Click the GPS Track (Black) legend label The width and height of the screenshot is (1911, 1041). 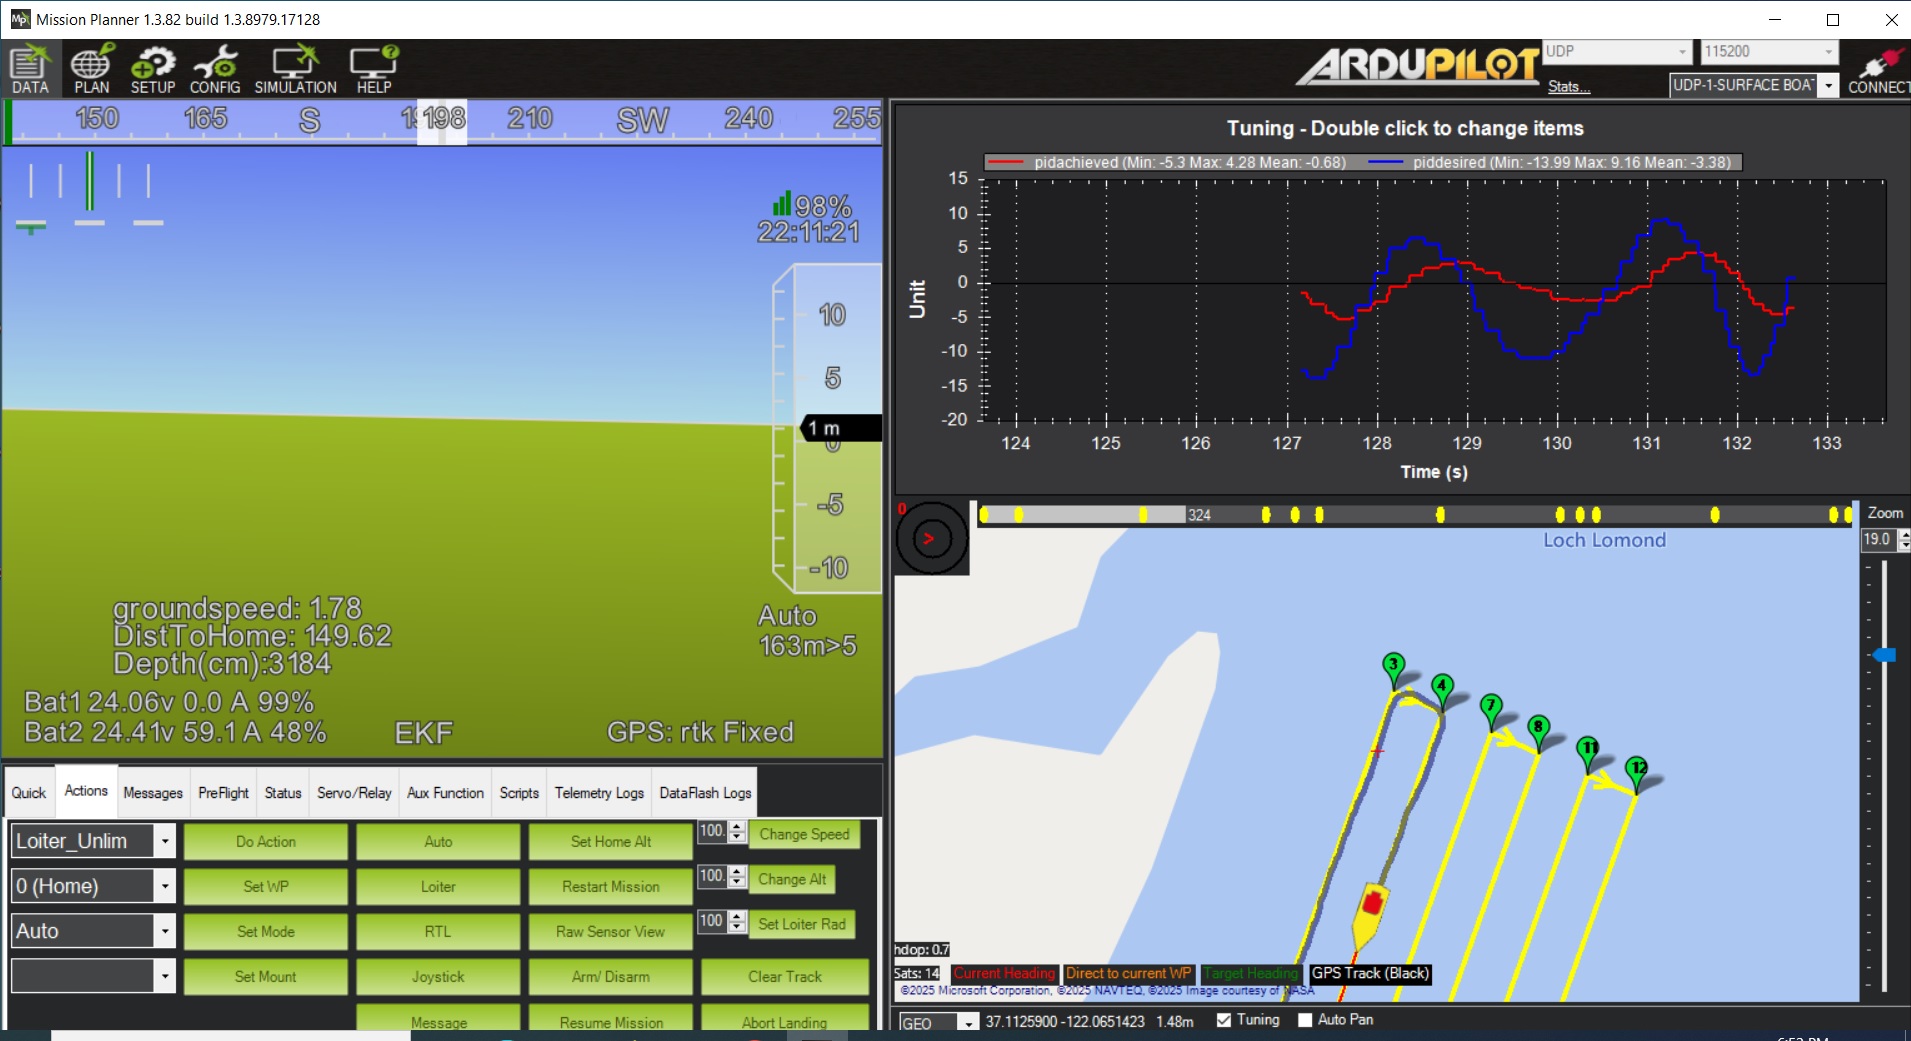(x=1370, y=973)
